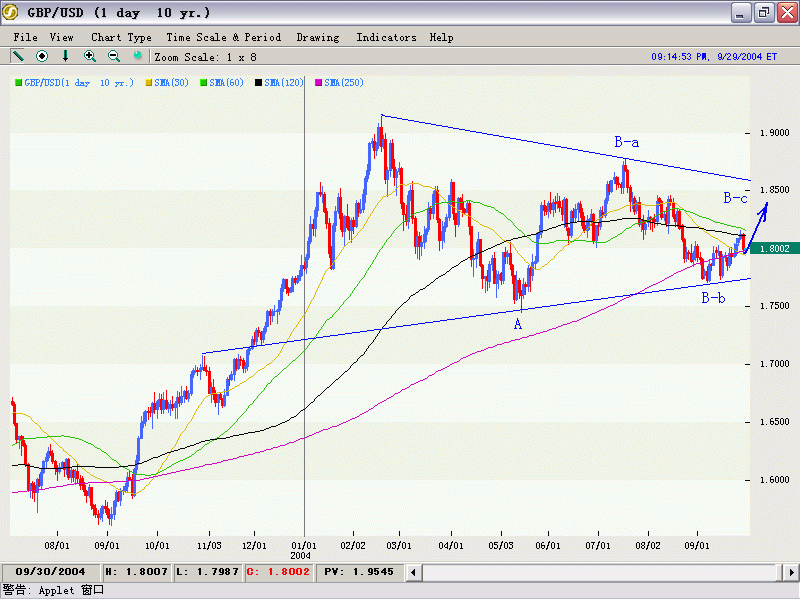This screenshot has width=800, height=600.
Task: Click the 05/03 date axis label
Action: pyautogui.click(x=501, y=545)
